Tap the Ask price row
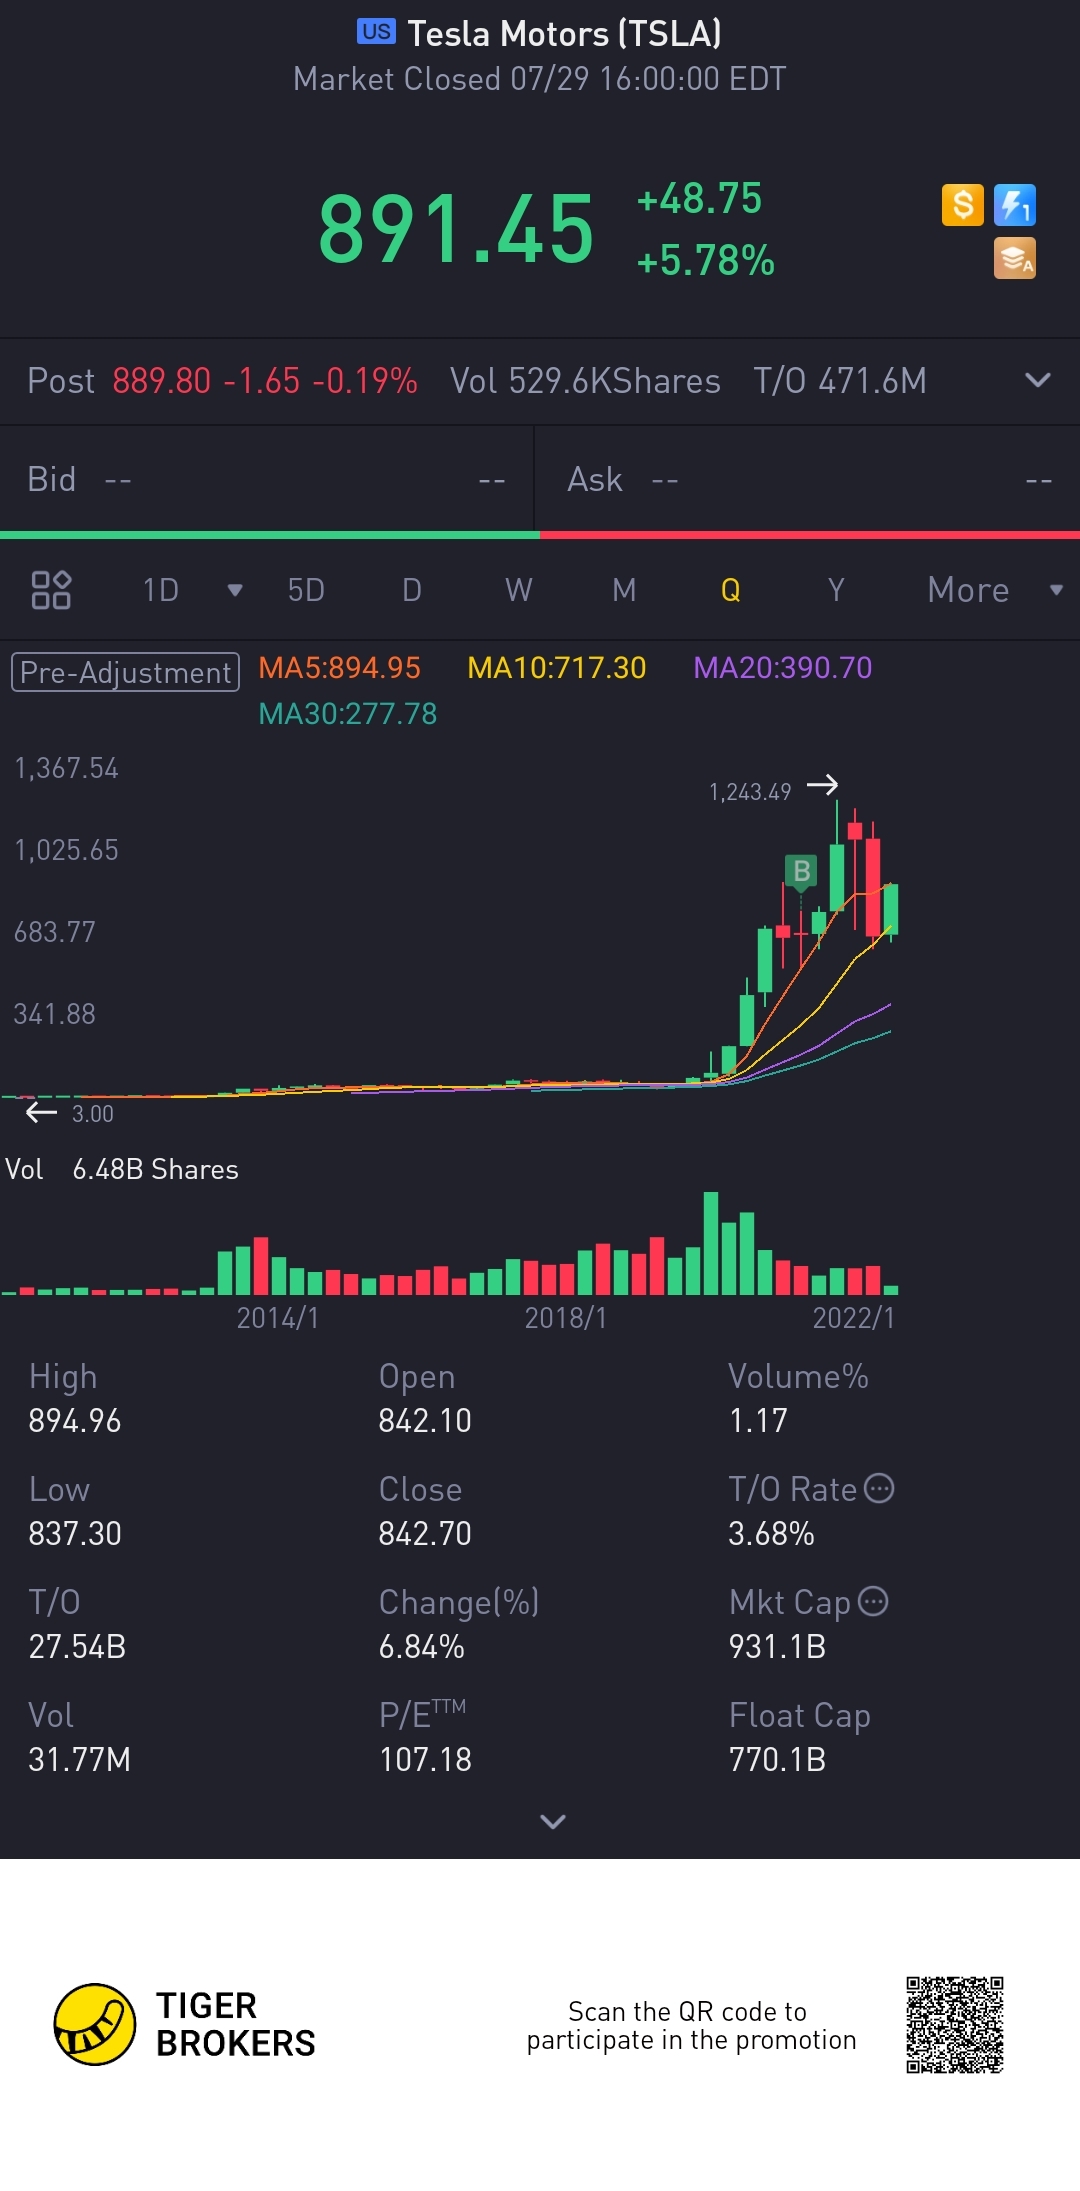 point(808,480)
